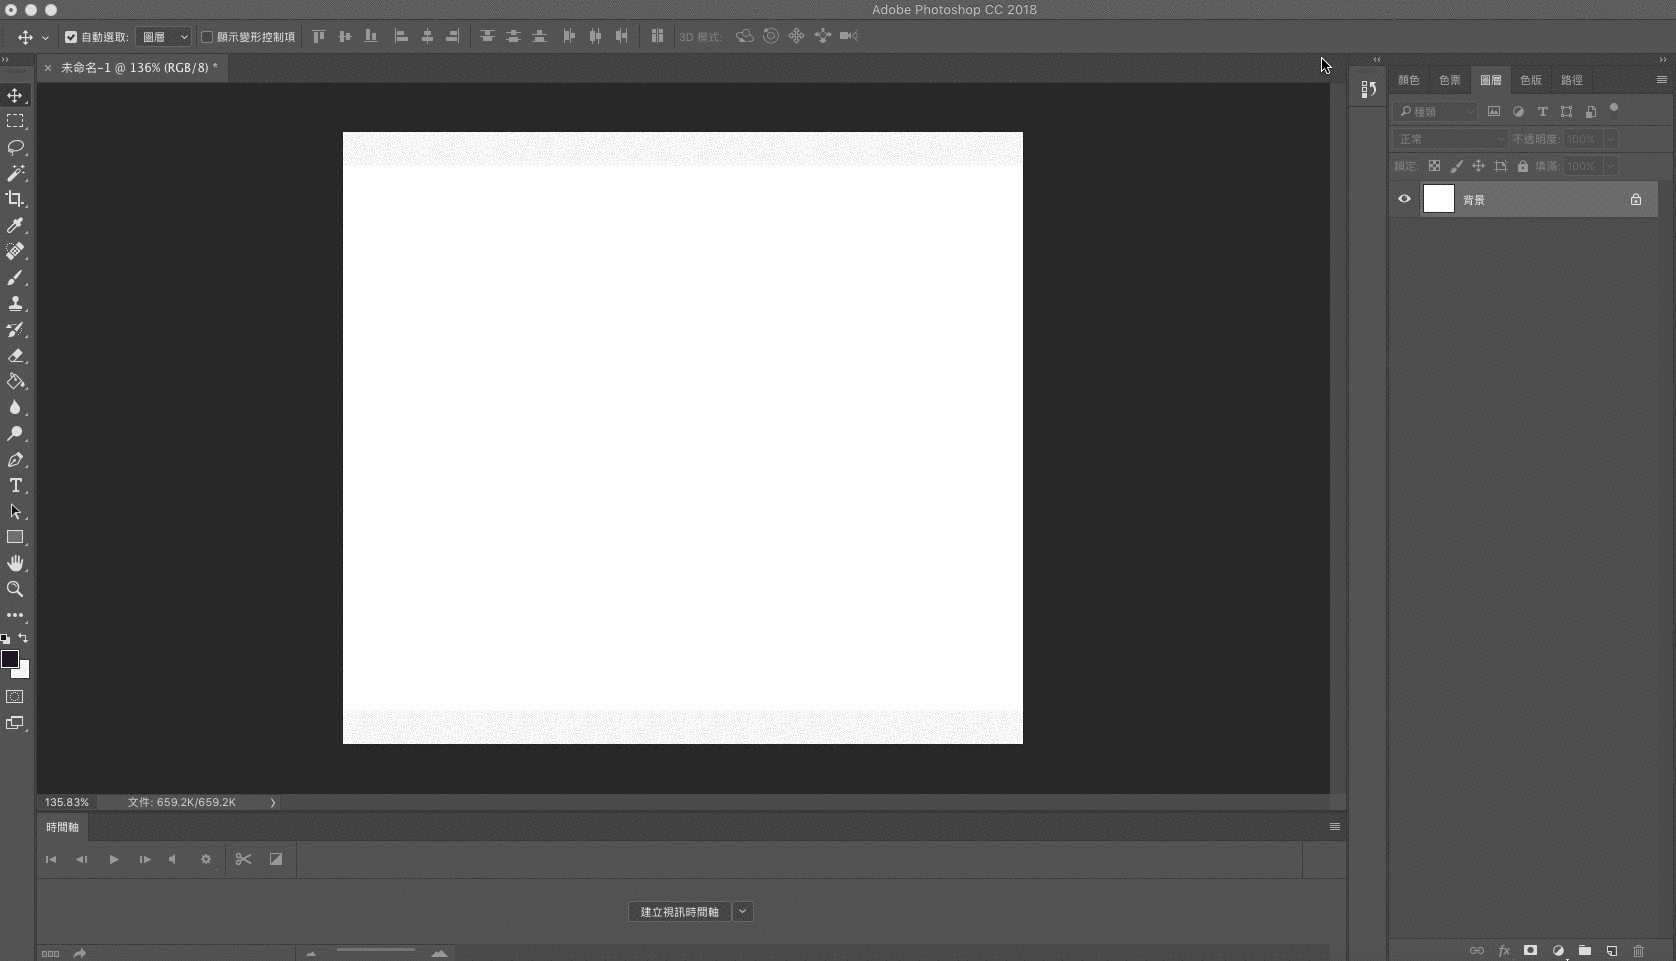
Task: Uncheck the 自動選取 checkbox
Action: click(69, 37)
